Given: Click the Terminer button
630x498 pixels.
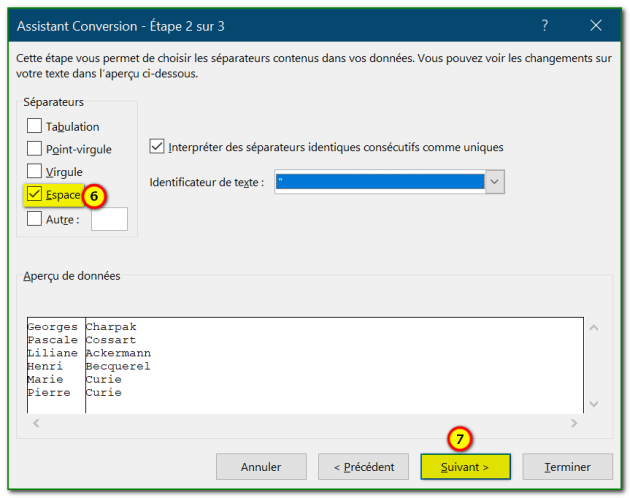Looking at the screenshot, I should click(x=567, y=467).
